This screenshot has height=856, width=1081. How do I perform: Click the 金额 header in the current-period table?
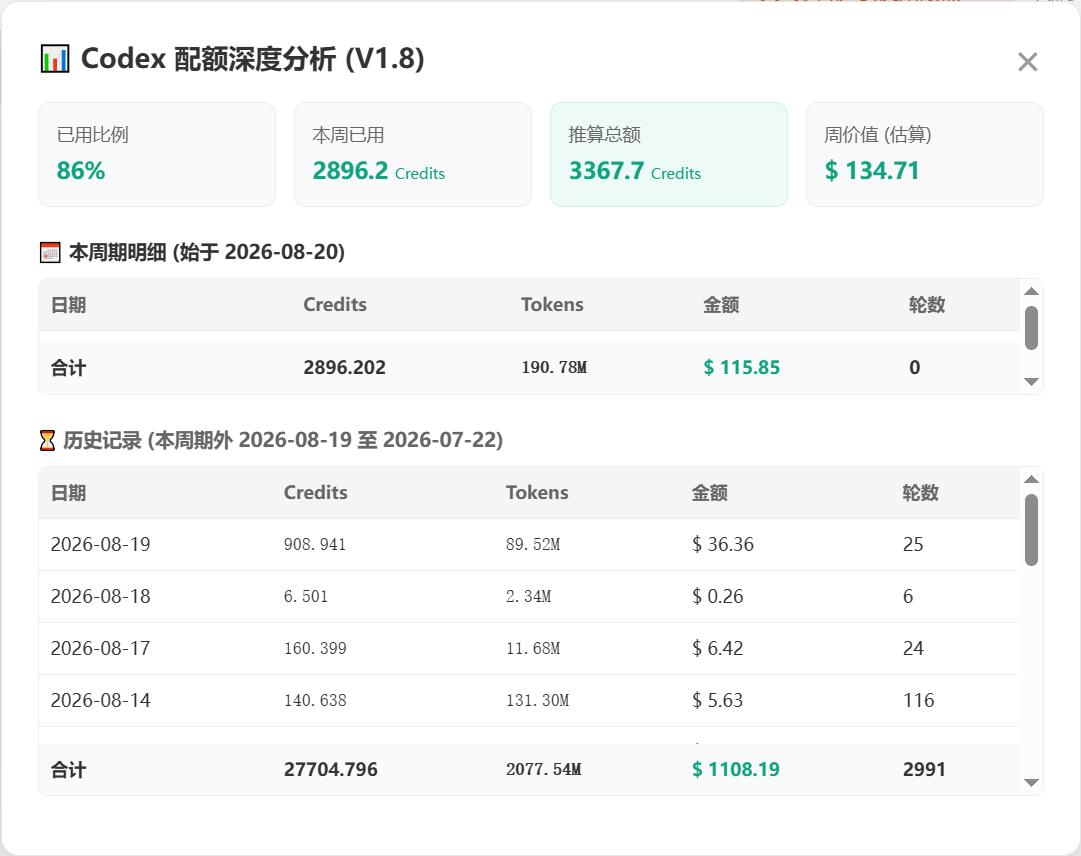pos(721,305)
